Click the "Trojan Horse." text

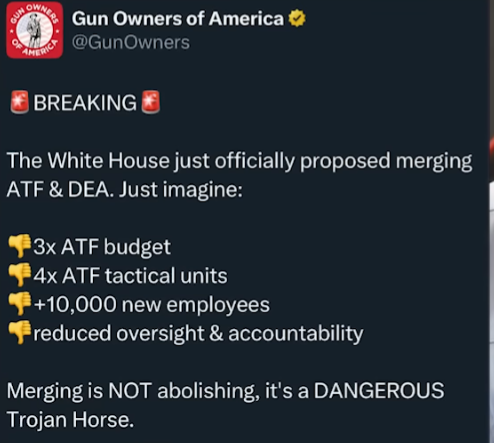[70, 420]
